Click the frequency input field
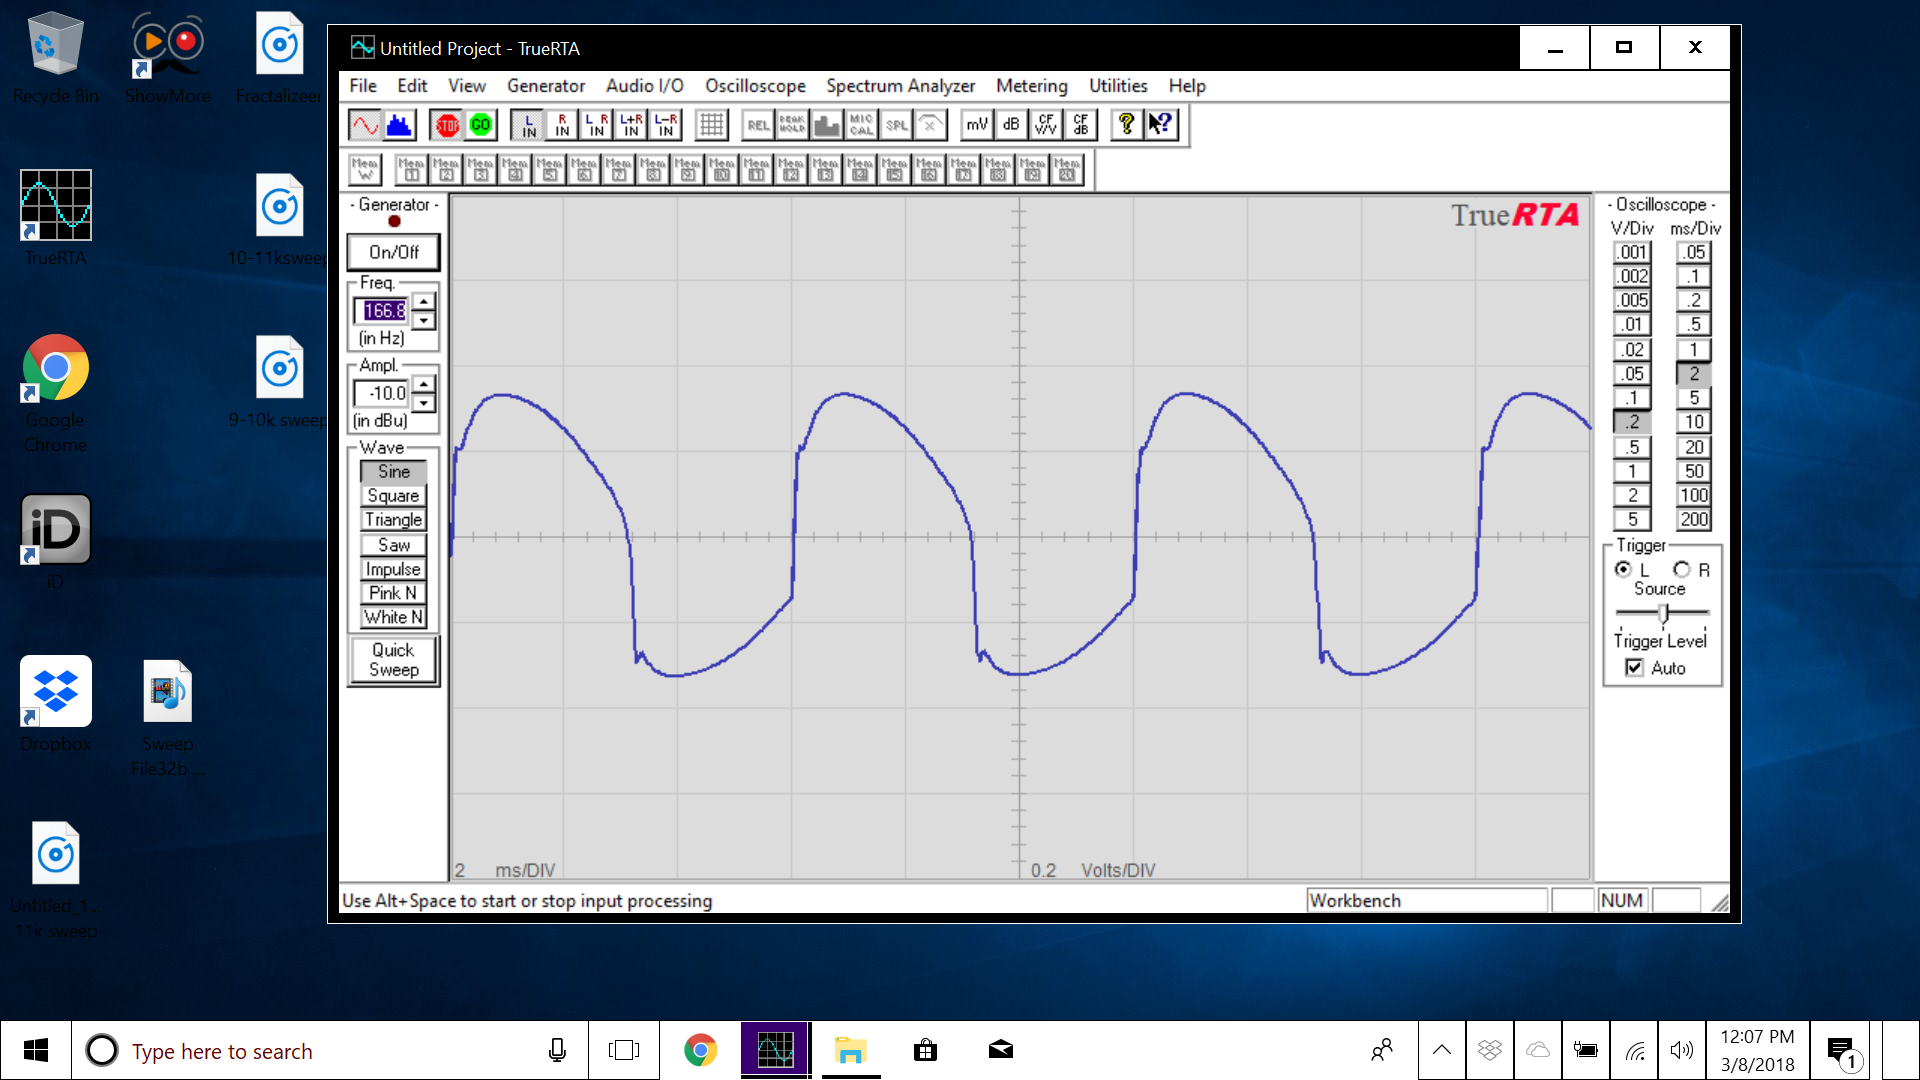 (x=384, y=311)
